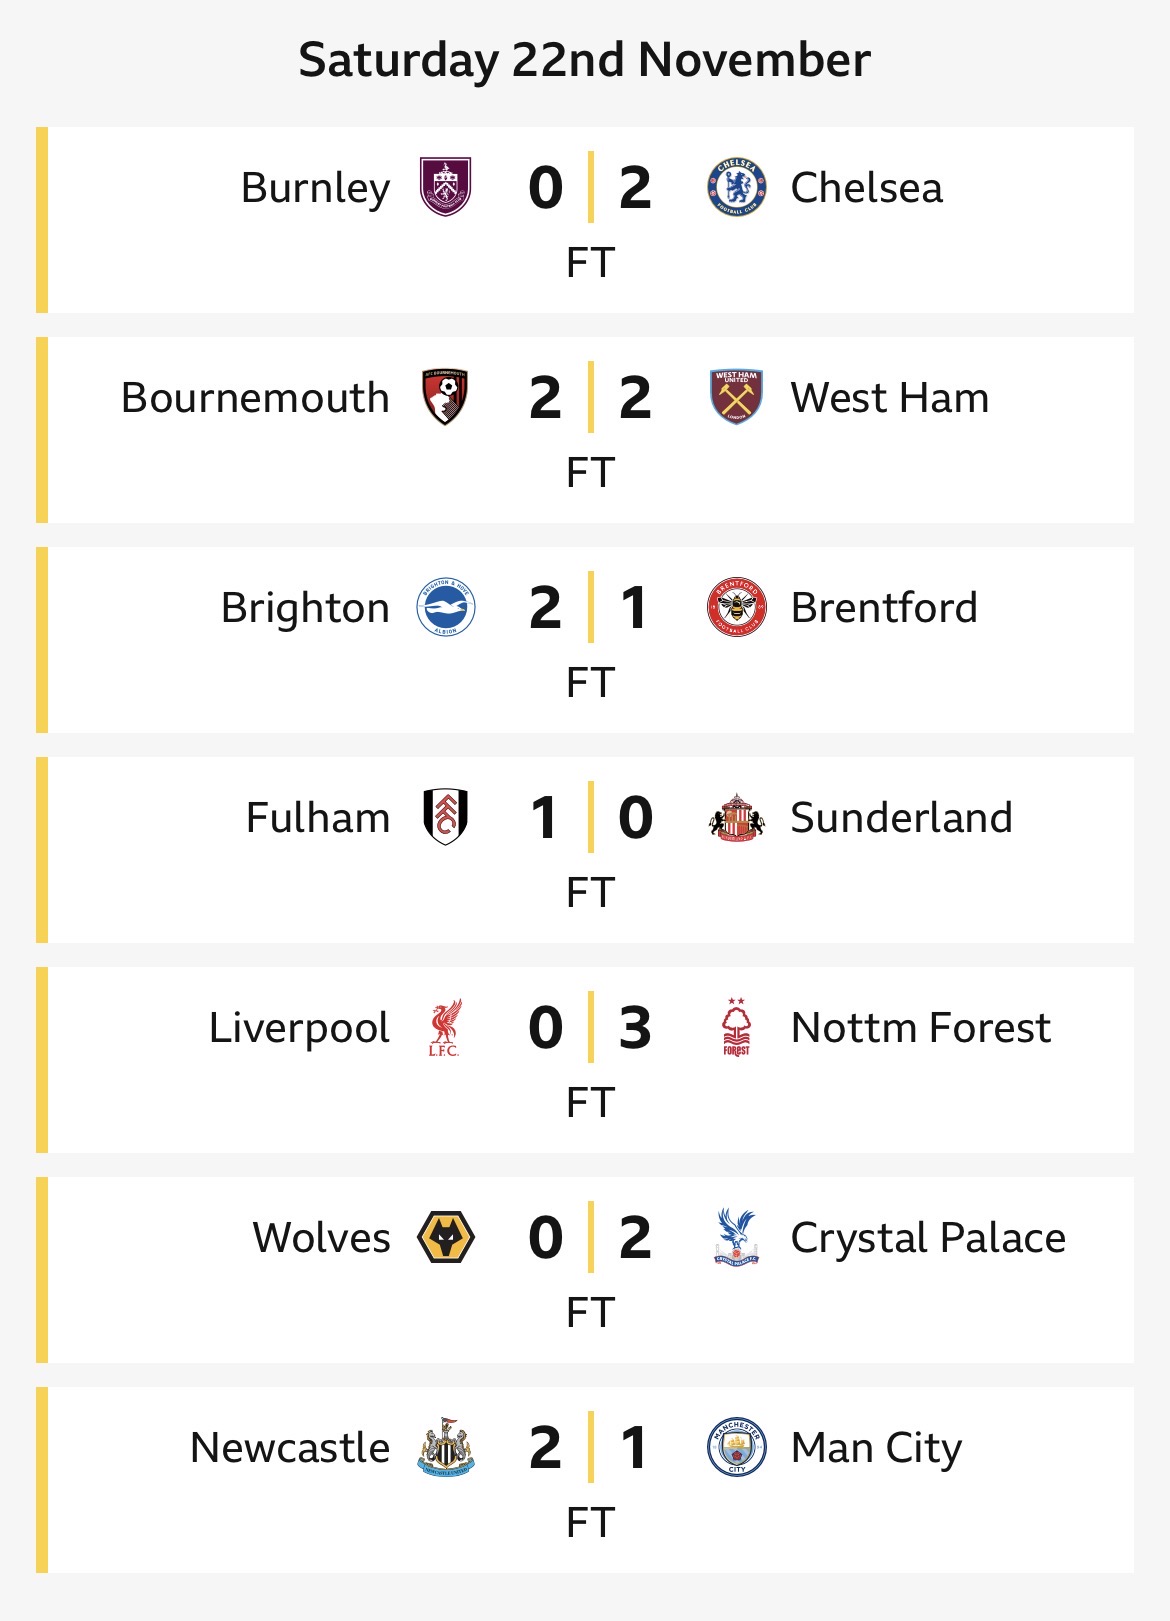
Task: Click the Wolves wolf head badge
Action: click(445, 1237)
